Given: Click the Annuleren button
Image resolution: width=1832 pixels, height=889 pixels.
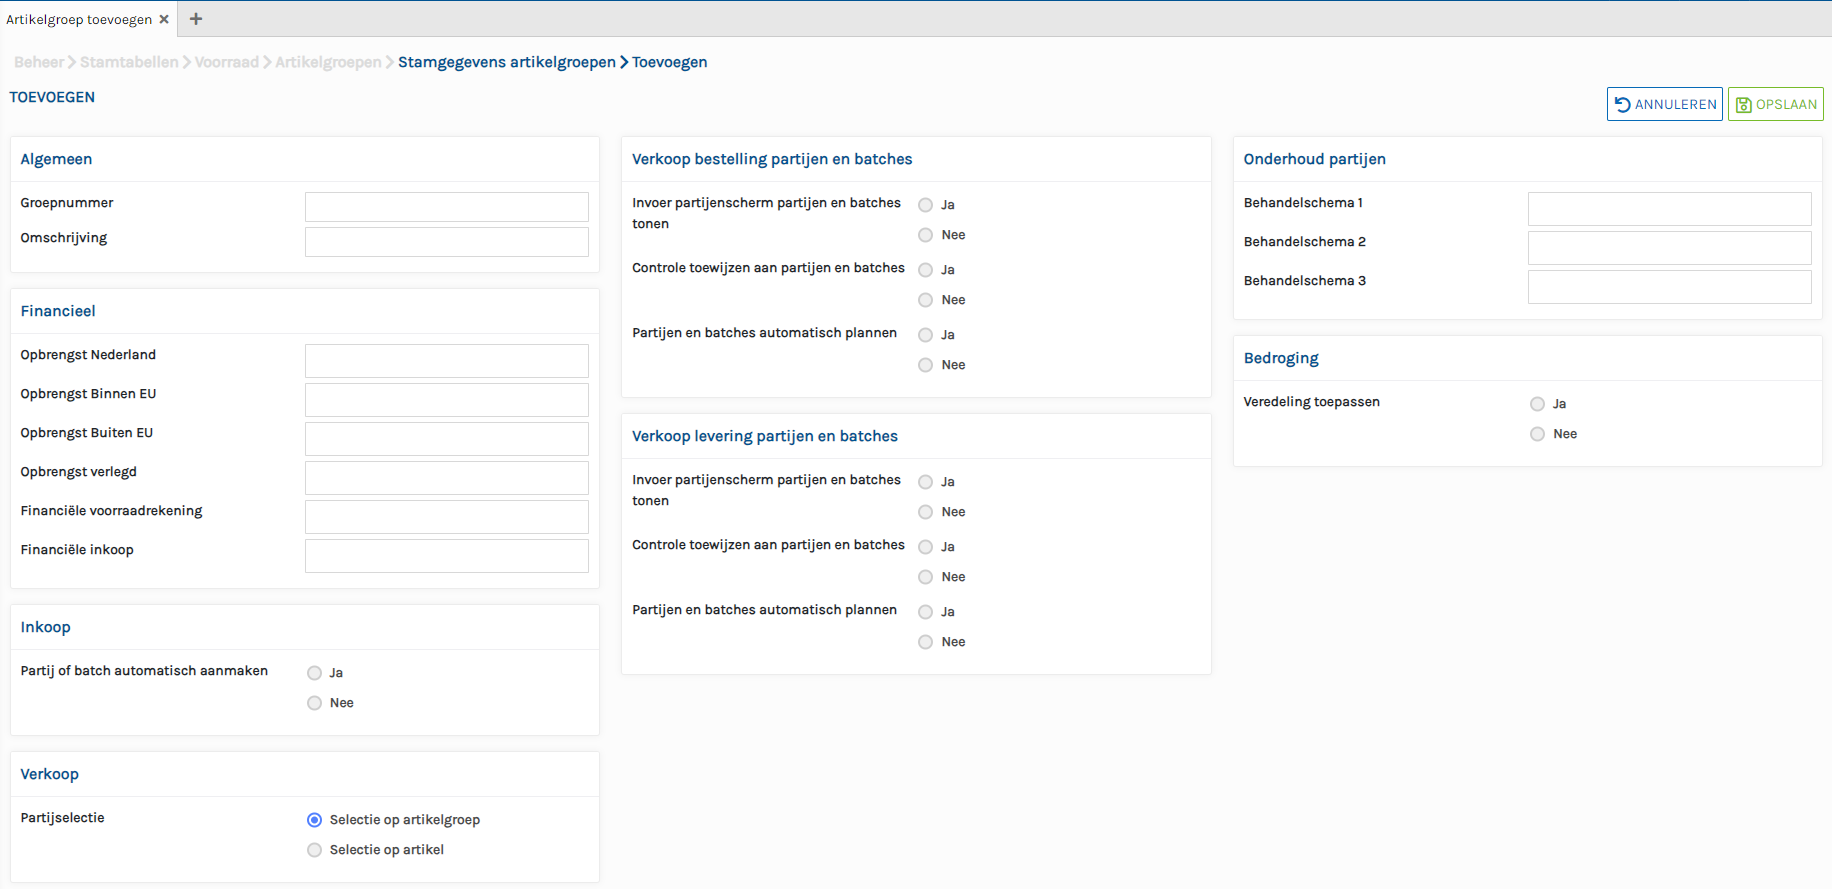Looking at the screenshot, I should click(x=1664, y=104).
